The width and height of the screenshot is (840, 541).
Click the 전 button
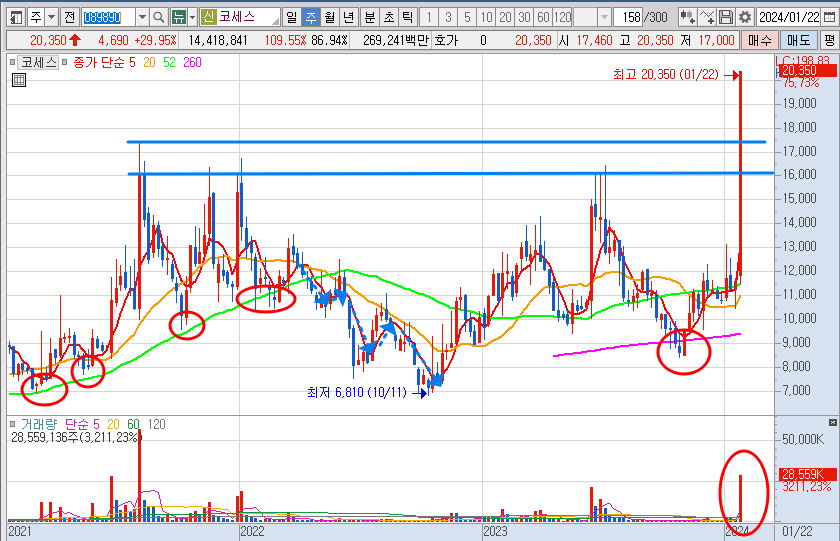pos(70,18)
